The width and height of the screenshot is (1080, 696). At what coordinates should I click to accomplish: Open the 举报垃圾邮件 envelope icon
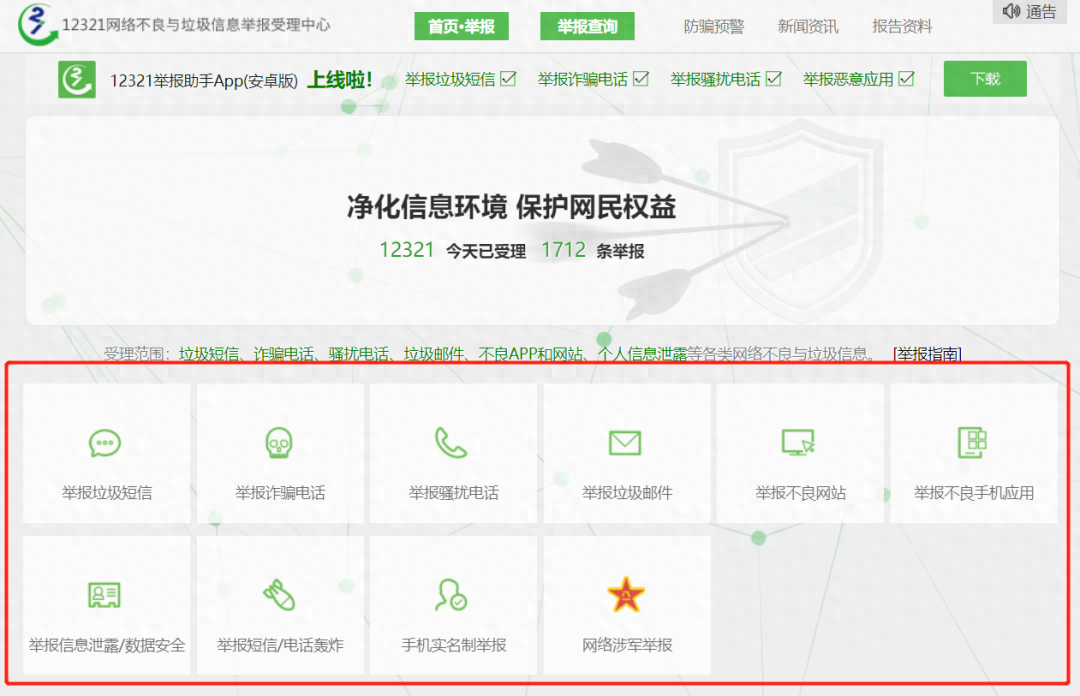point(625,442)
